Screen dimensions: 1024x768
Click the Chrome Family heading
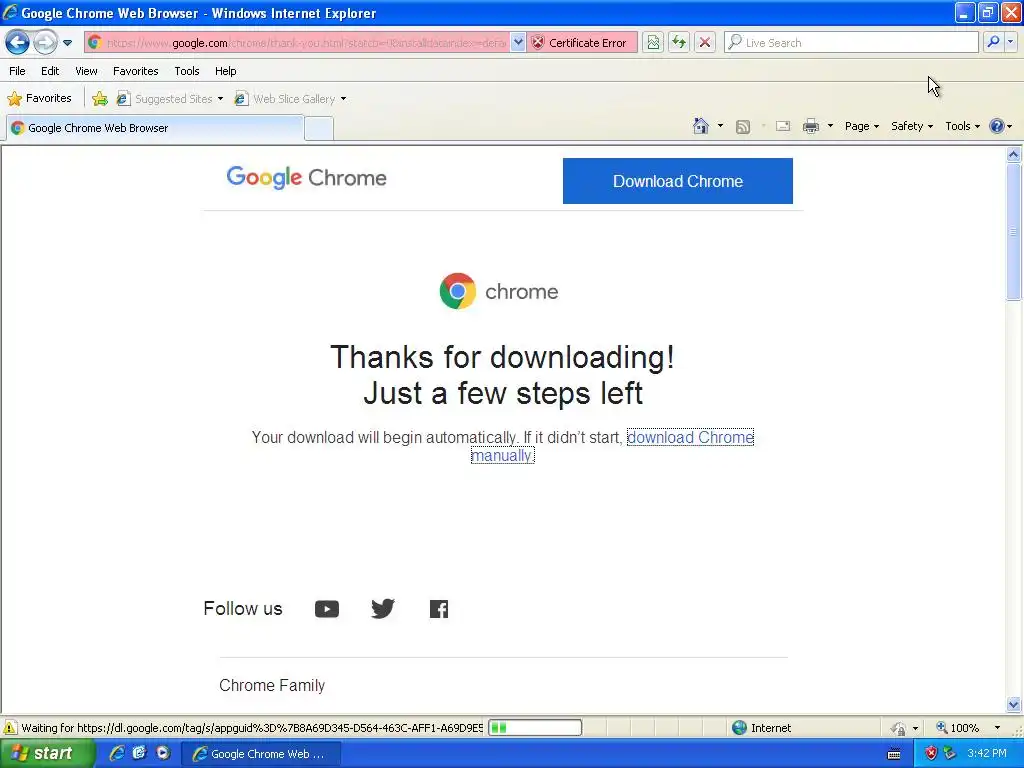click(272, 685)
